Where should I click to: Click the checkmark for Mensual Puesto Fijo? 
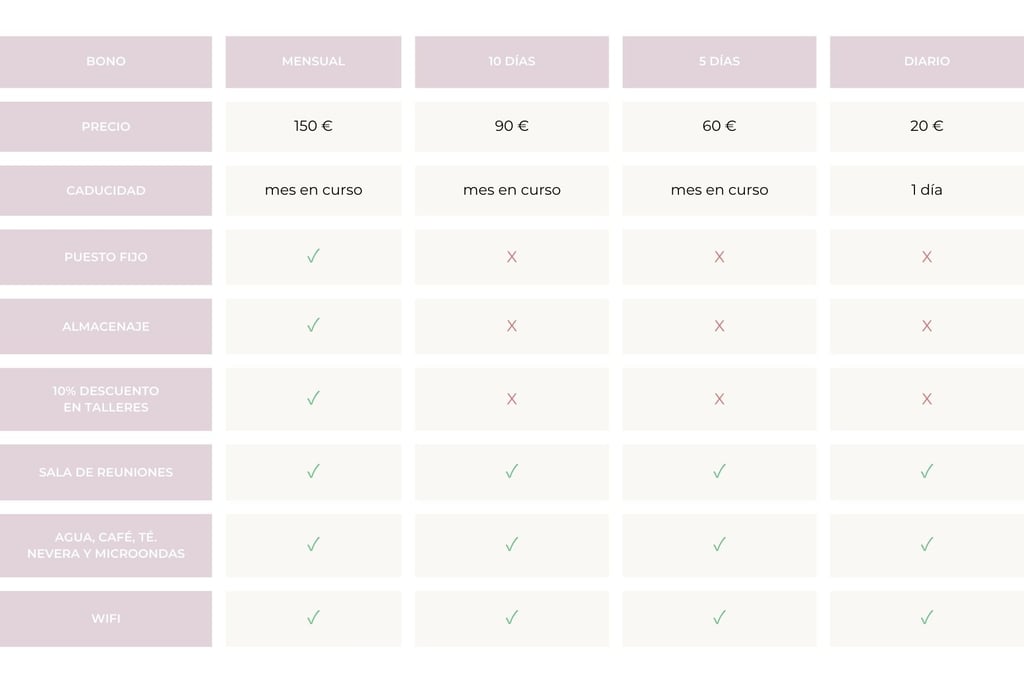click(x=313, y=256)
